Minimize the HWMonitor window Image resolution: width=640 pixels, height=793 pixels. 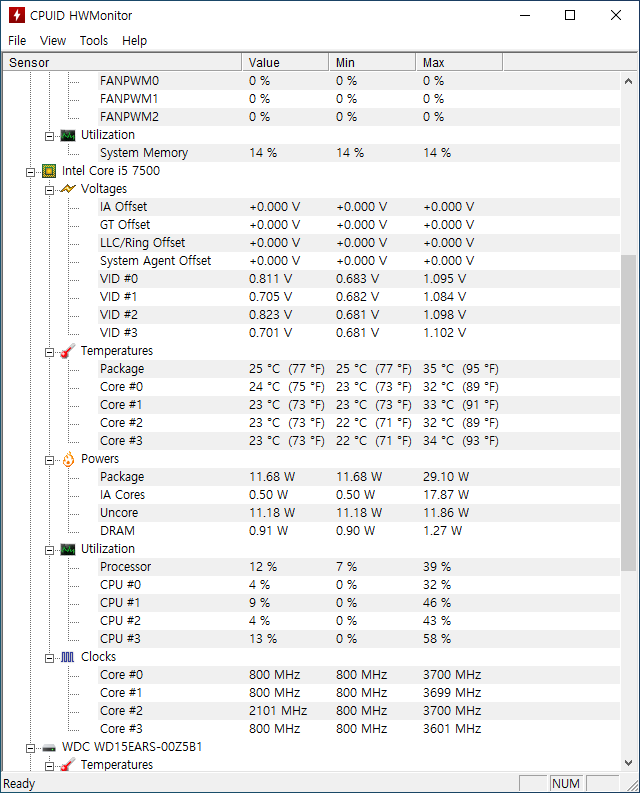[x=525, y=15]
